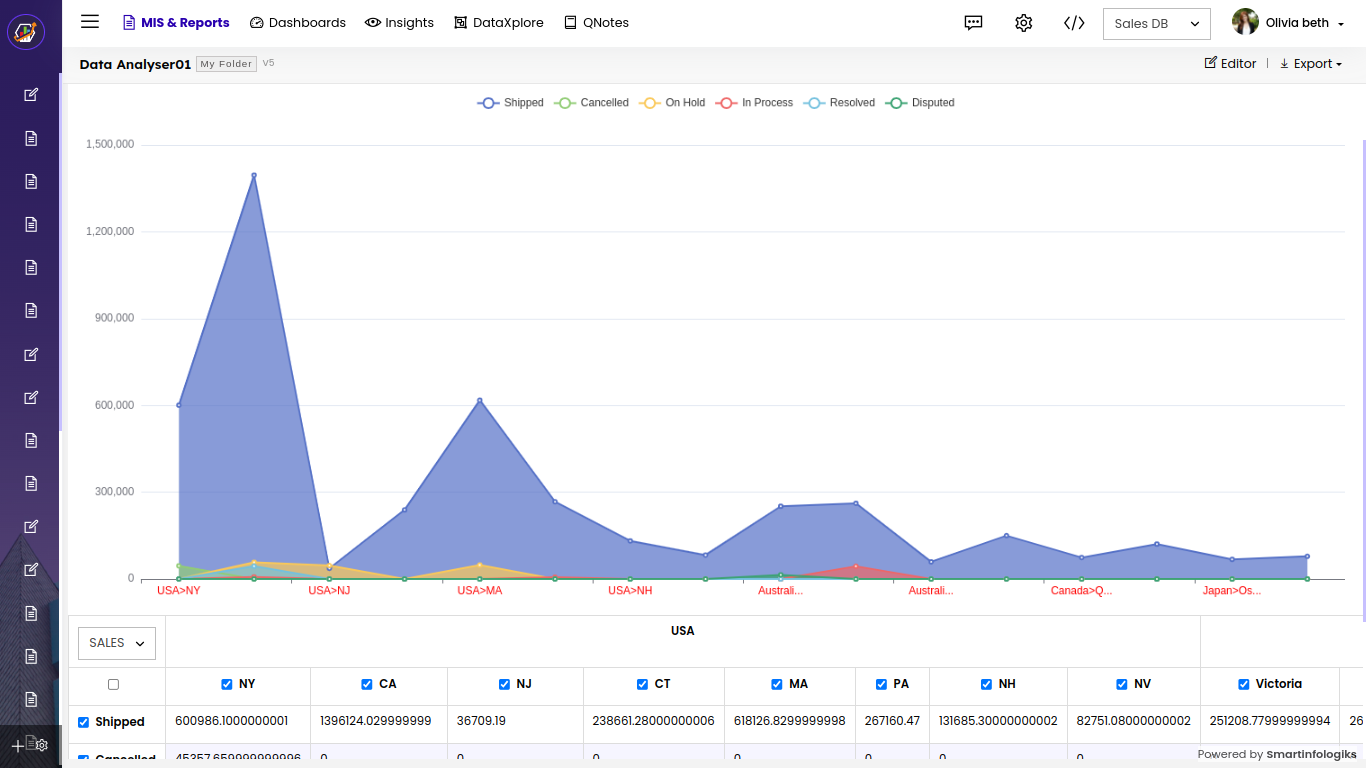Open the settings gear icon

[x=1023, y=23]
